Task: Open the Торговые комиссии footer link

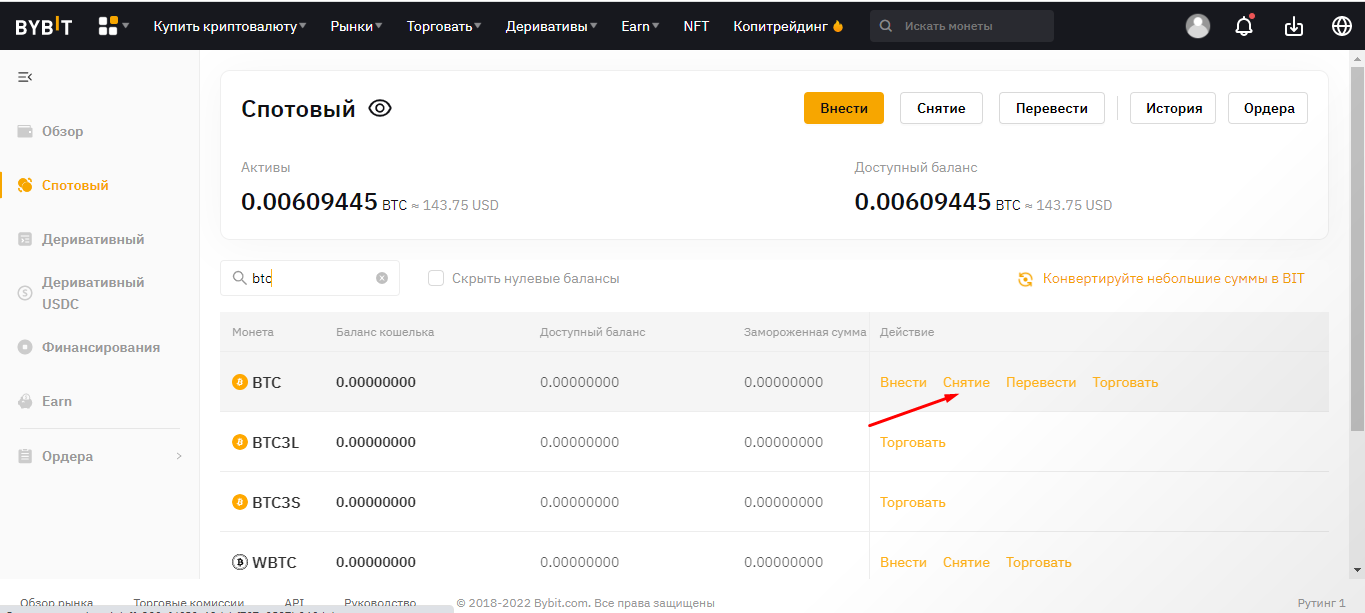Action: (188, 603)
